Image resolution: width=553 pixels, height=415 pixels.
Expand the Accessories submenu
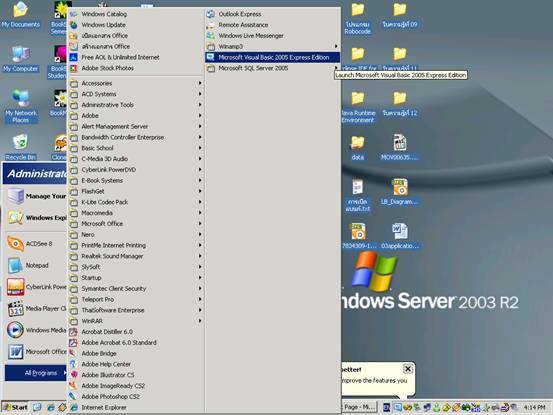coord(136,83)
